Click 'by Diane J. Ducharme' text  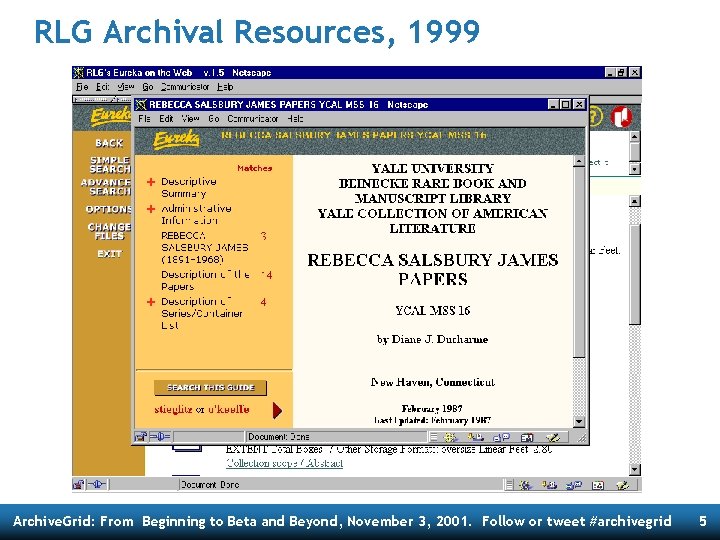pos(433,339)
